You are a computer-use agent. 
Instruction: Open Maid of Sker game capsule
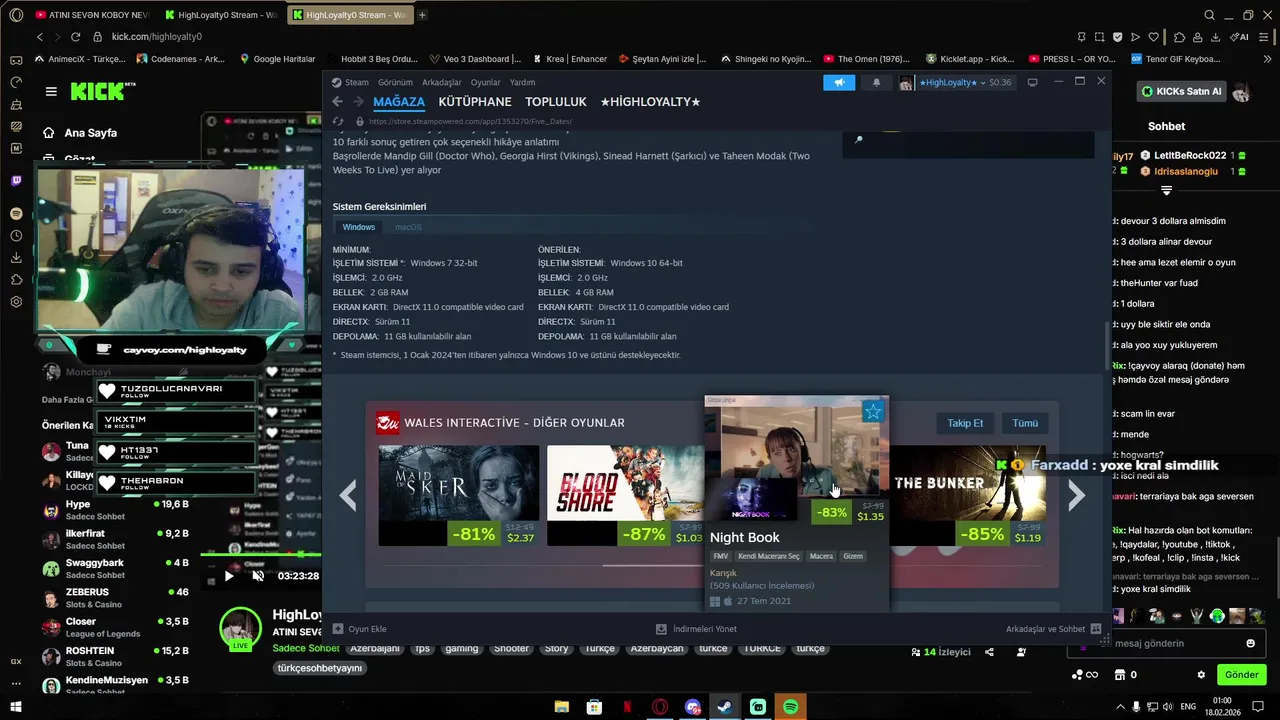[x=458, y=495]
